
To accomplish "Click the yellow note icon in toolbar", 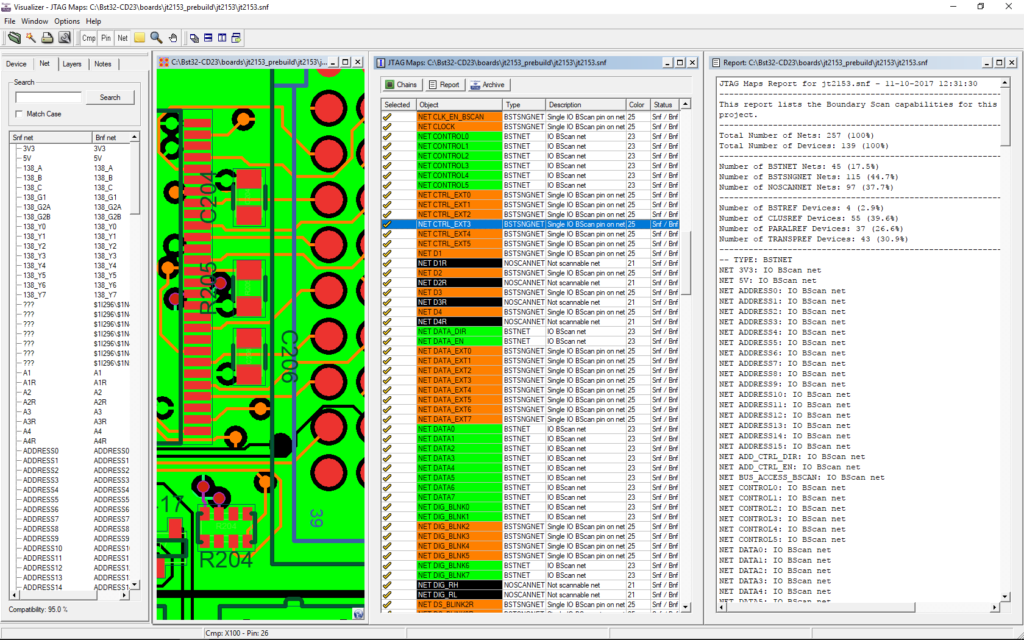I will click(x=140, y=38).
